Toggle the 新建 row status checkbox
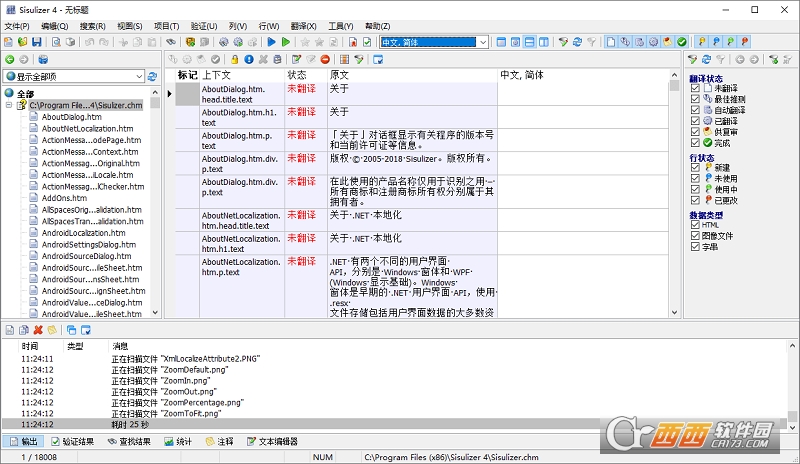 point(695,167)
